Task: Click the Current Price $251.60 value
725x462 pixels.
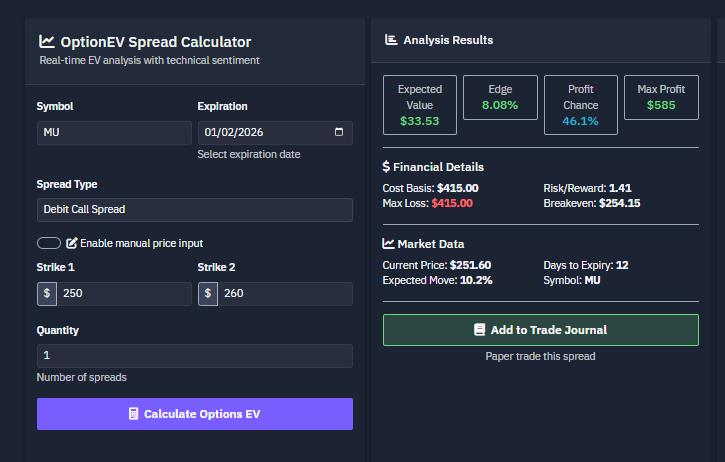Action: tap(470, 265)
